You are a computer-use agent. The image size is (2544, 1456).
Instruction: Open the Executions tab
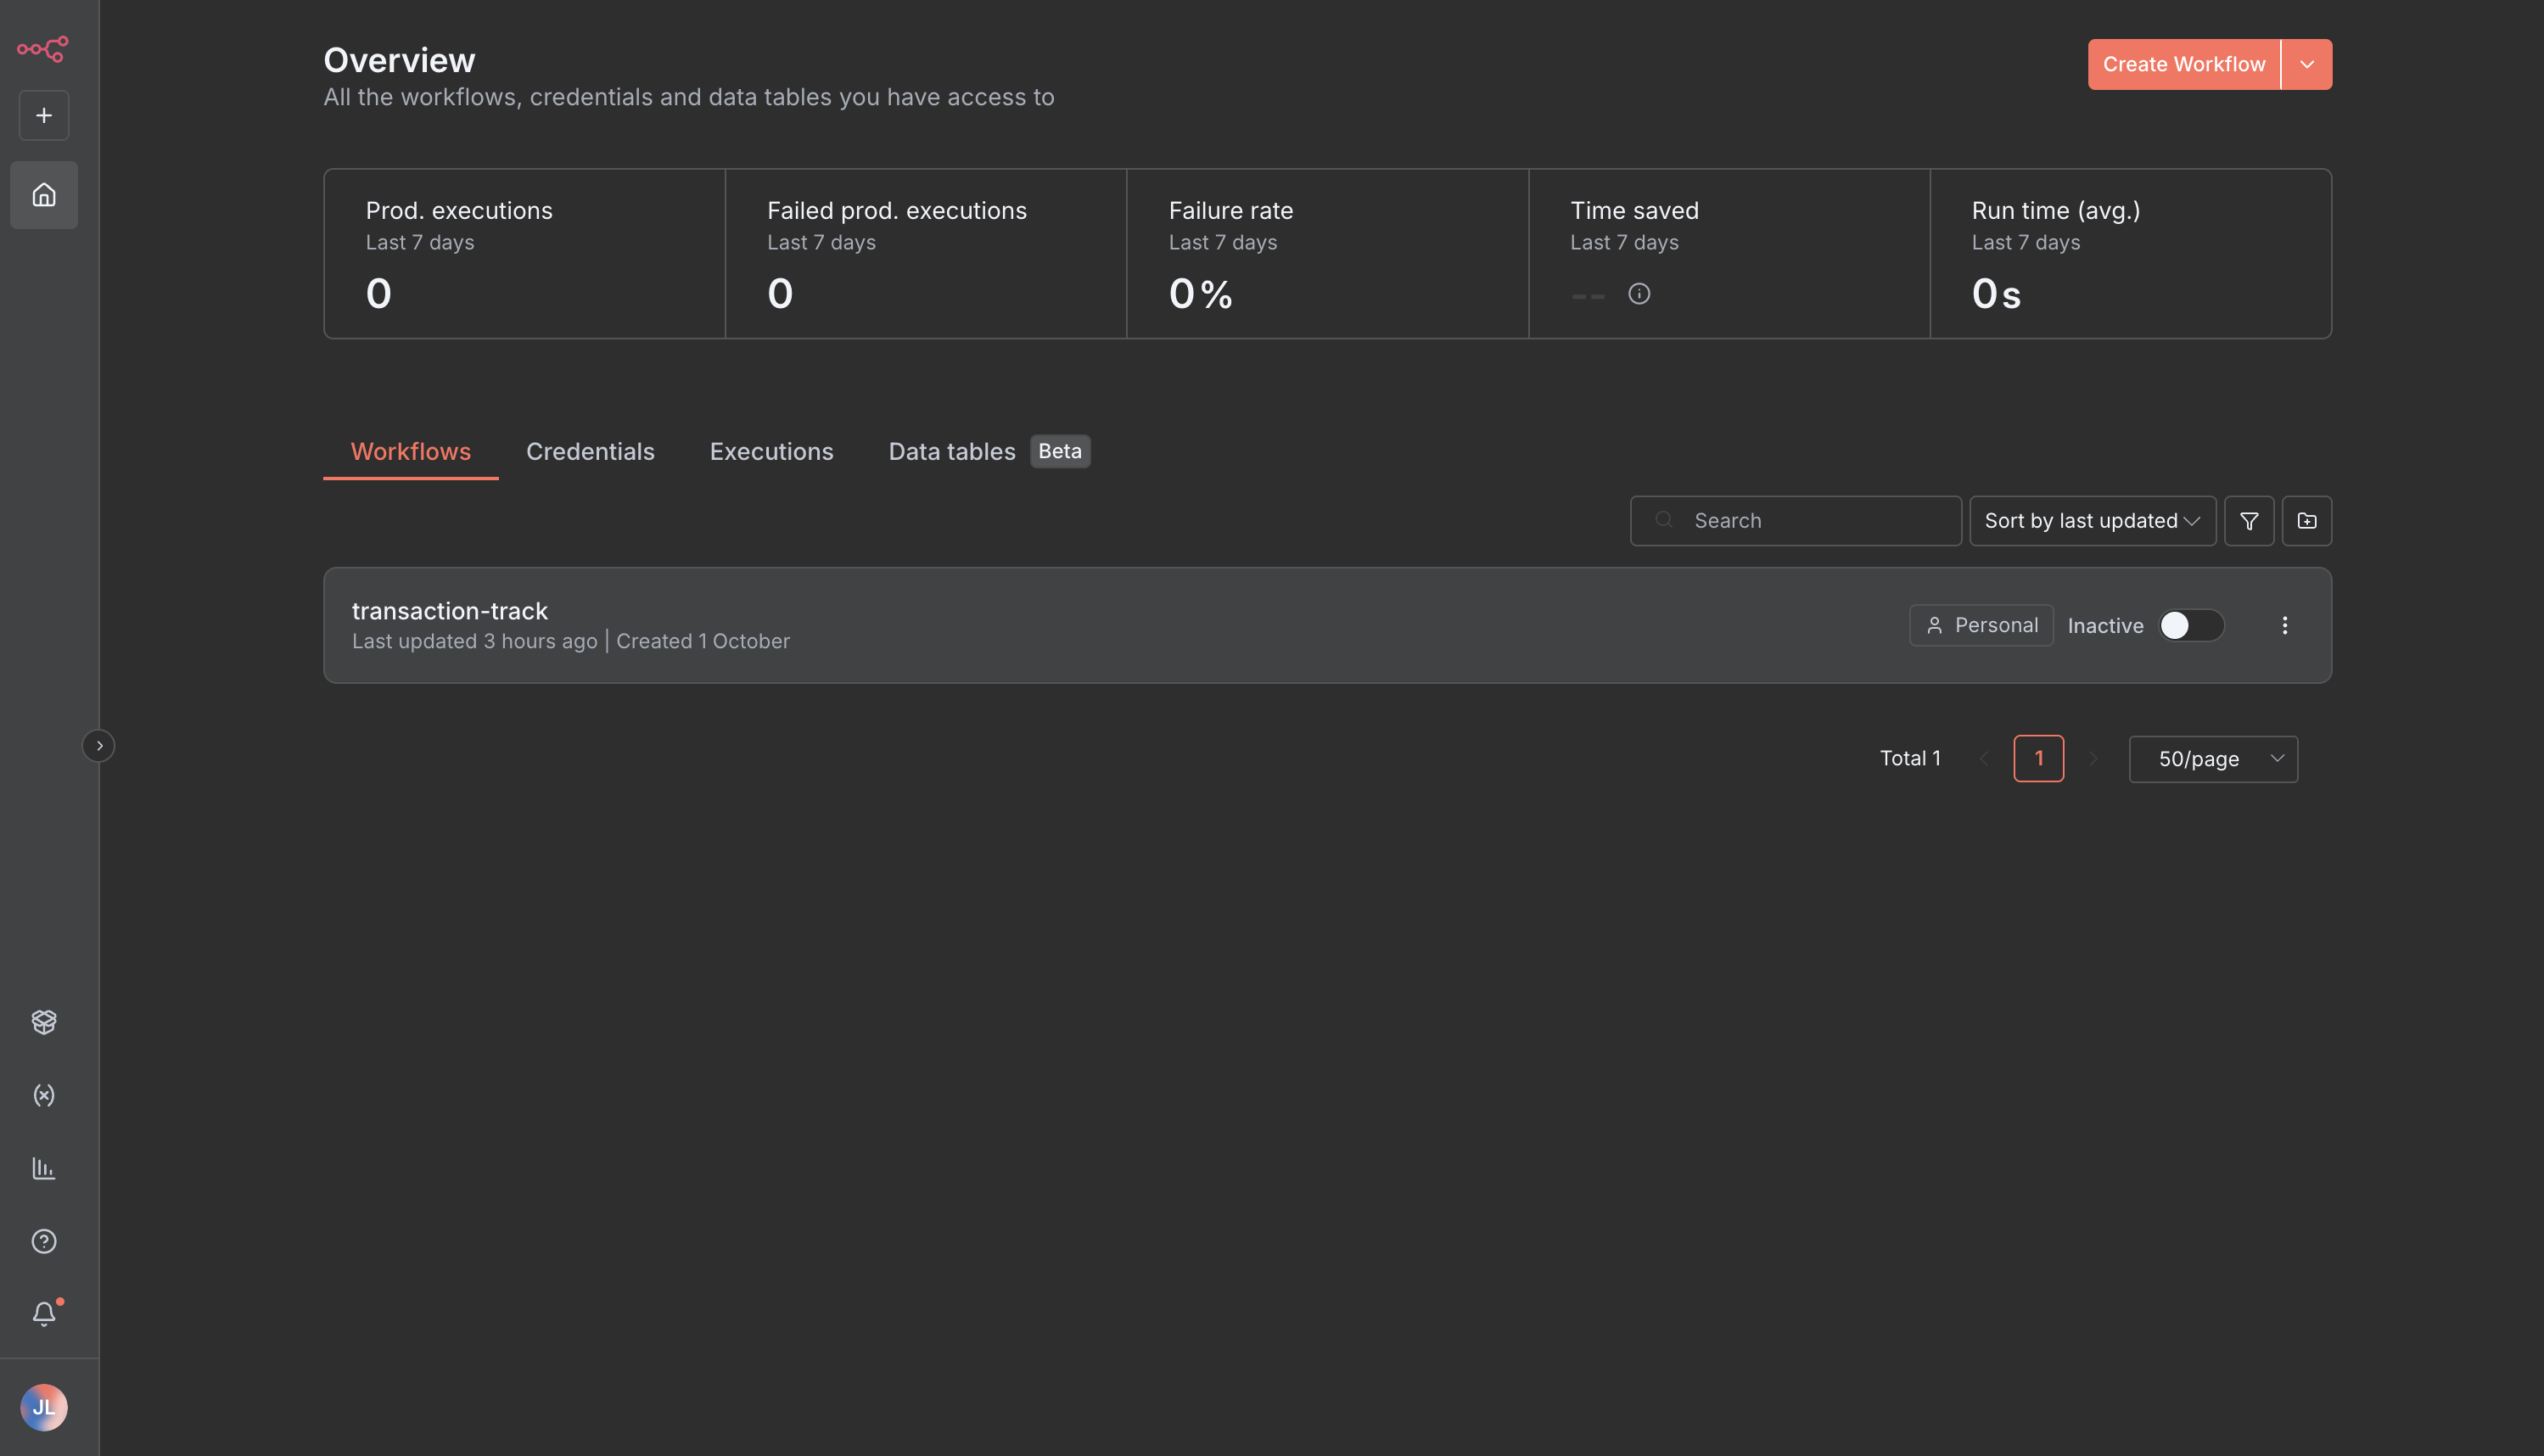click(771, 451)
